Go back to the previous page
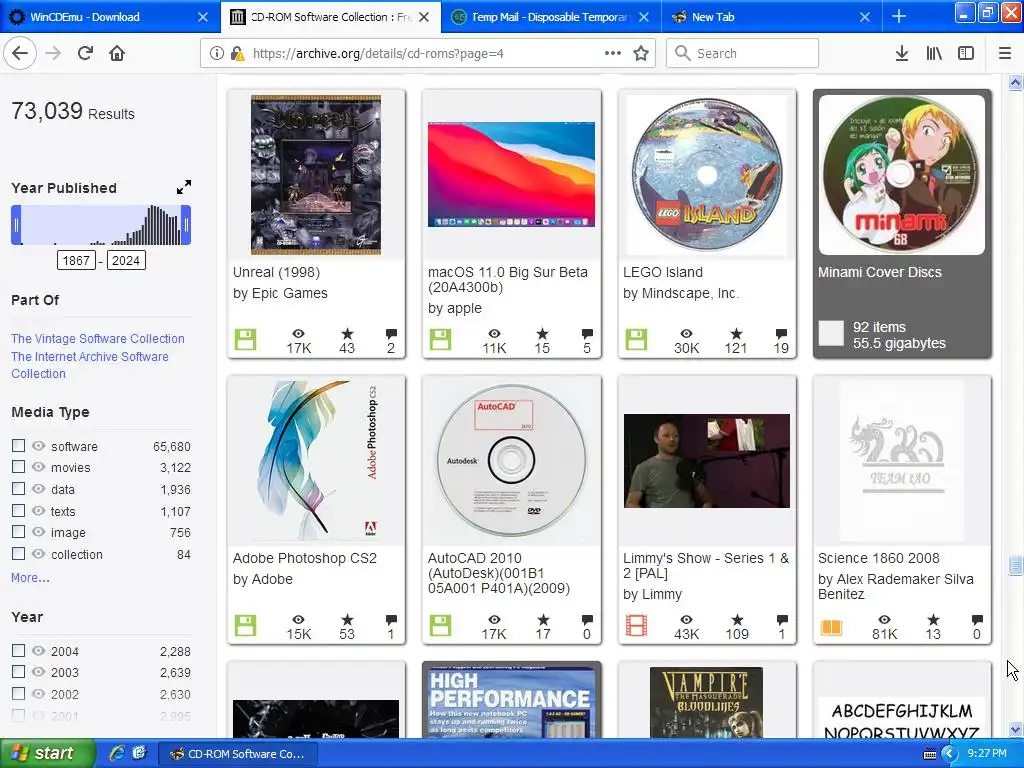 click(x=20, y=54)
